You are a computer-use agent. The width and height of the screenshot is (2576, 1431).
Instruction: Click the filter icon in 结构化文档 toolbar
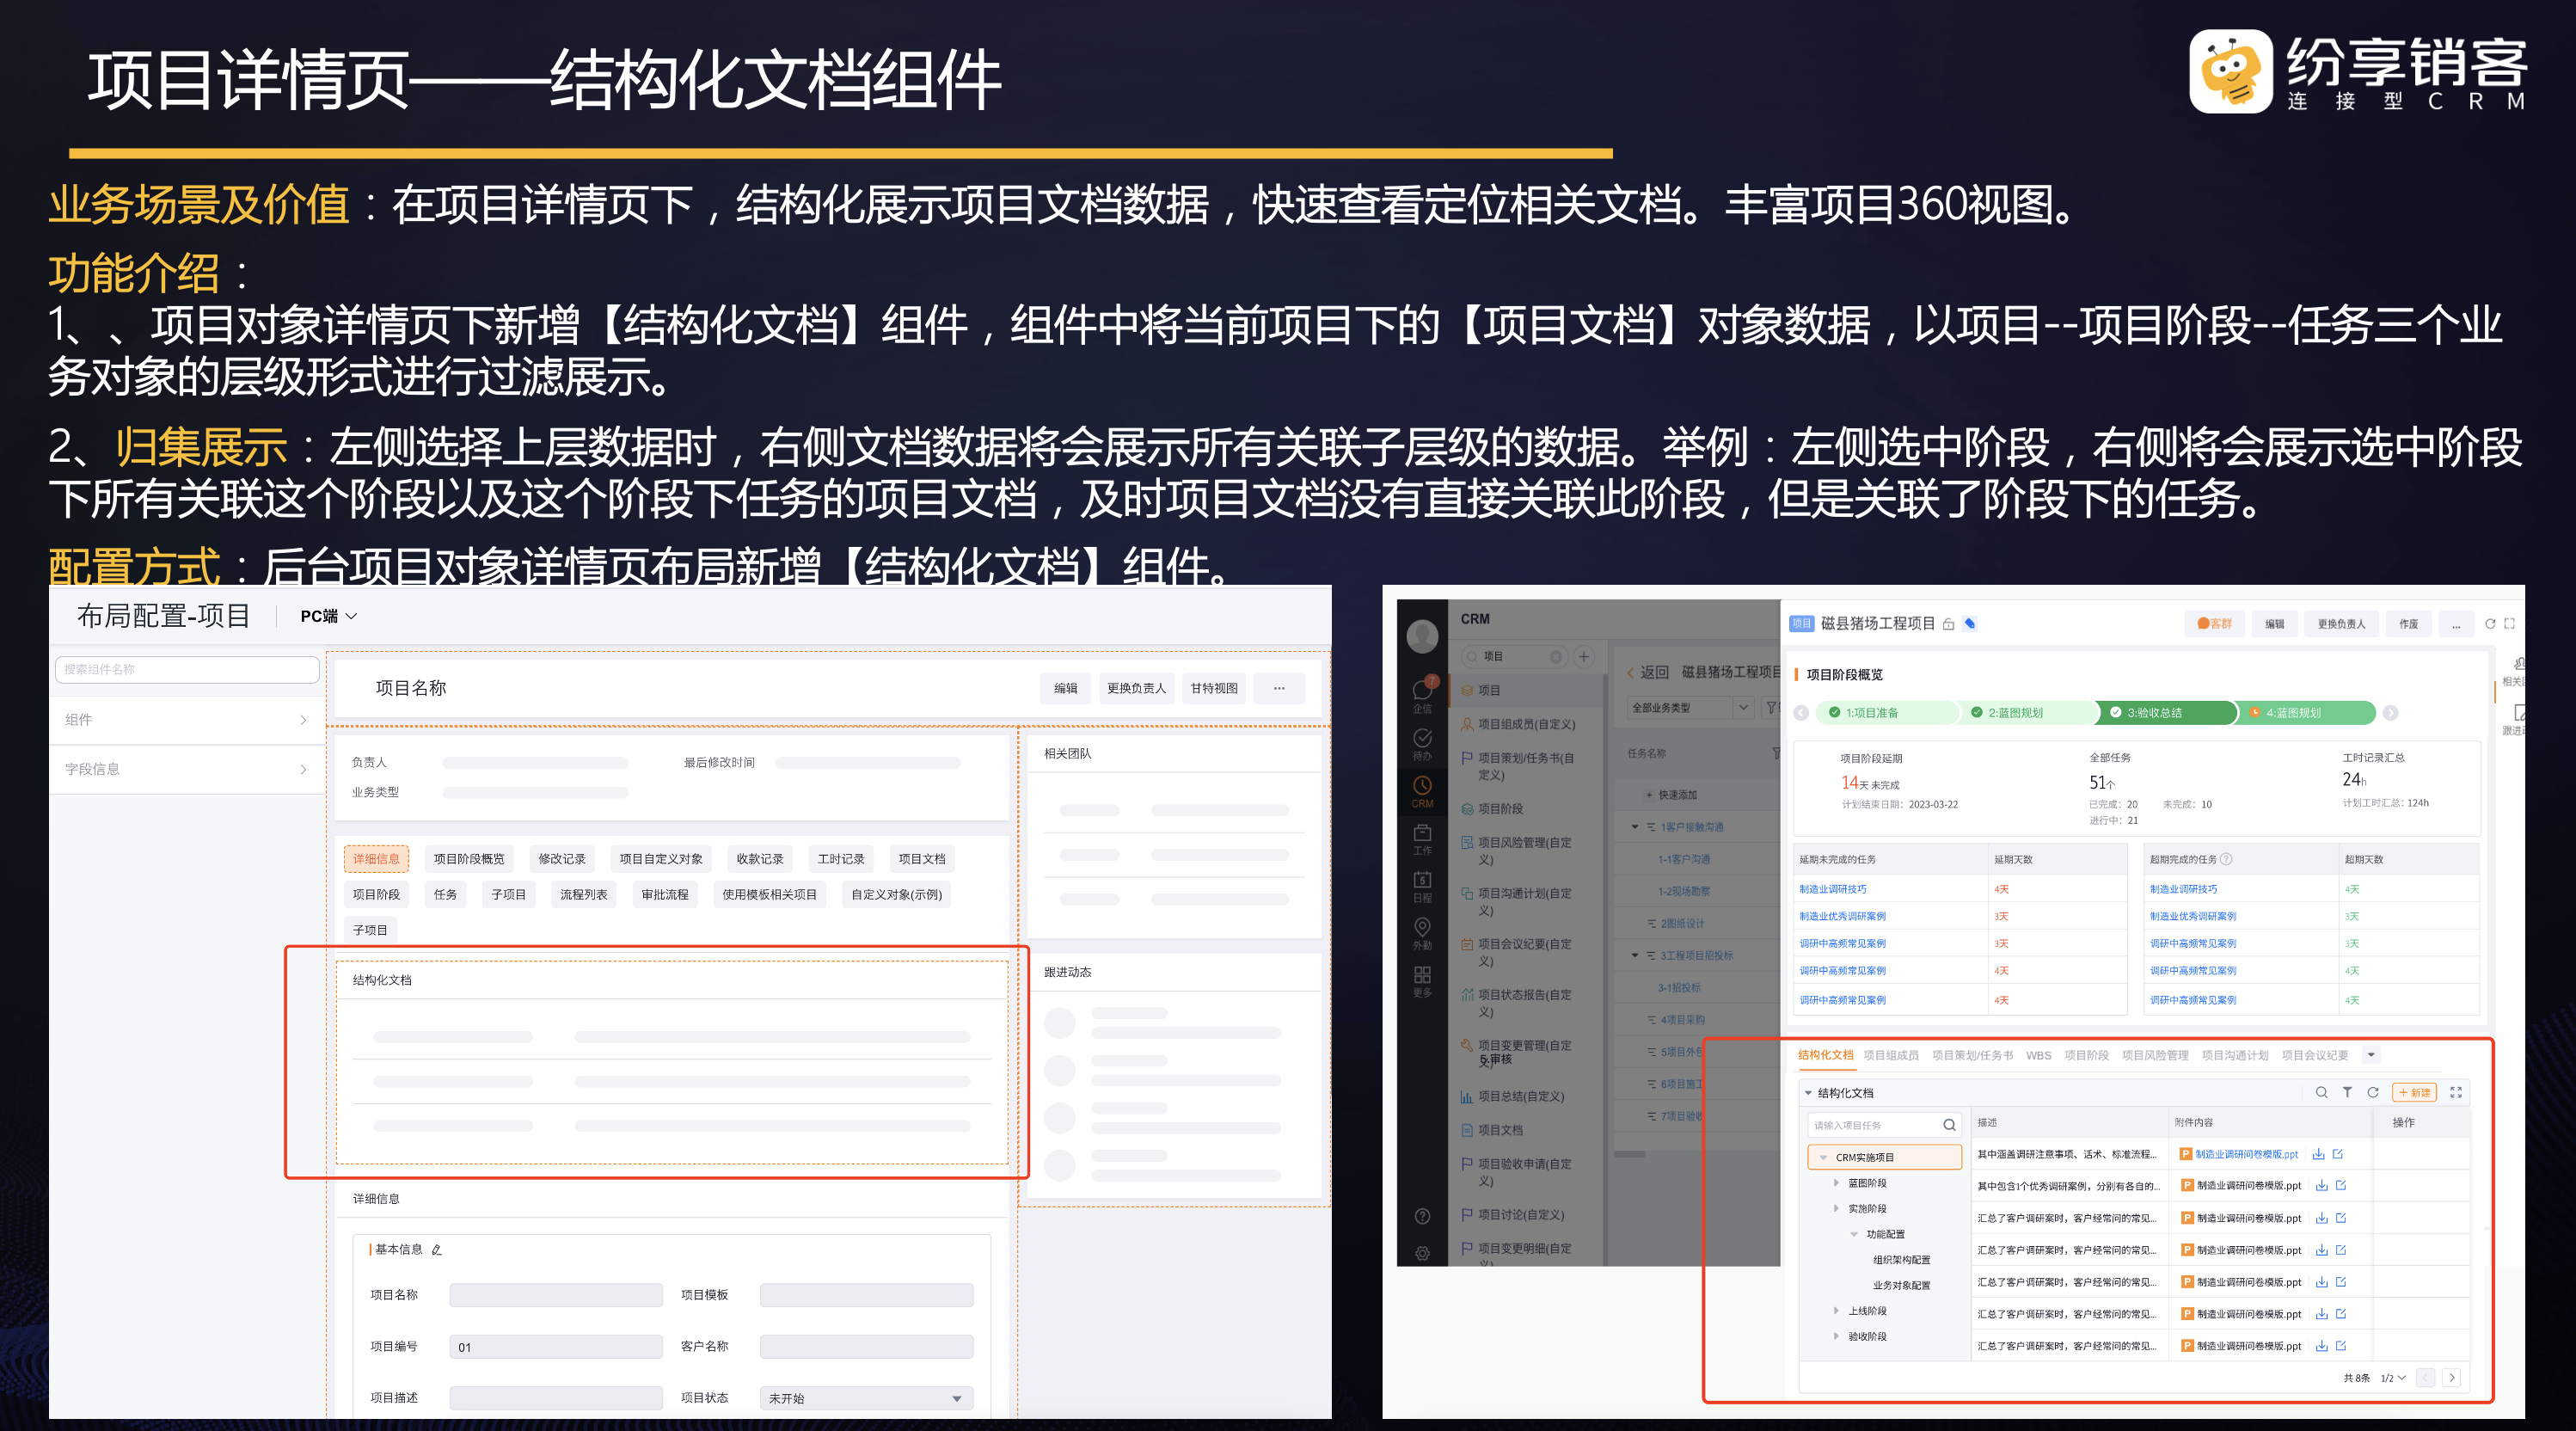coord(2347,1092)
